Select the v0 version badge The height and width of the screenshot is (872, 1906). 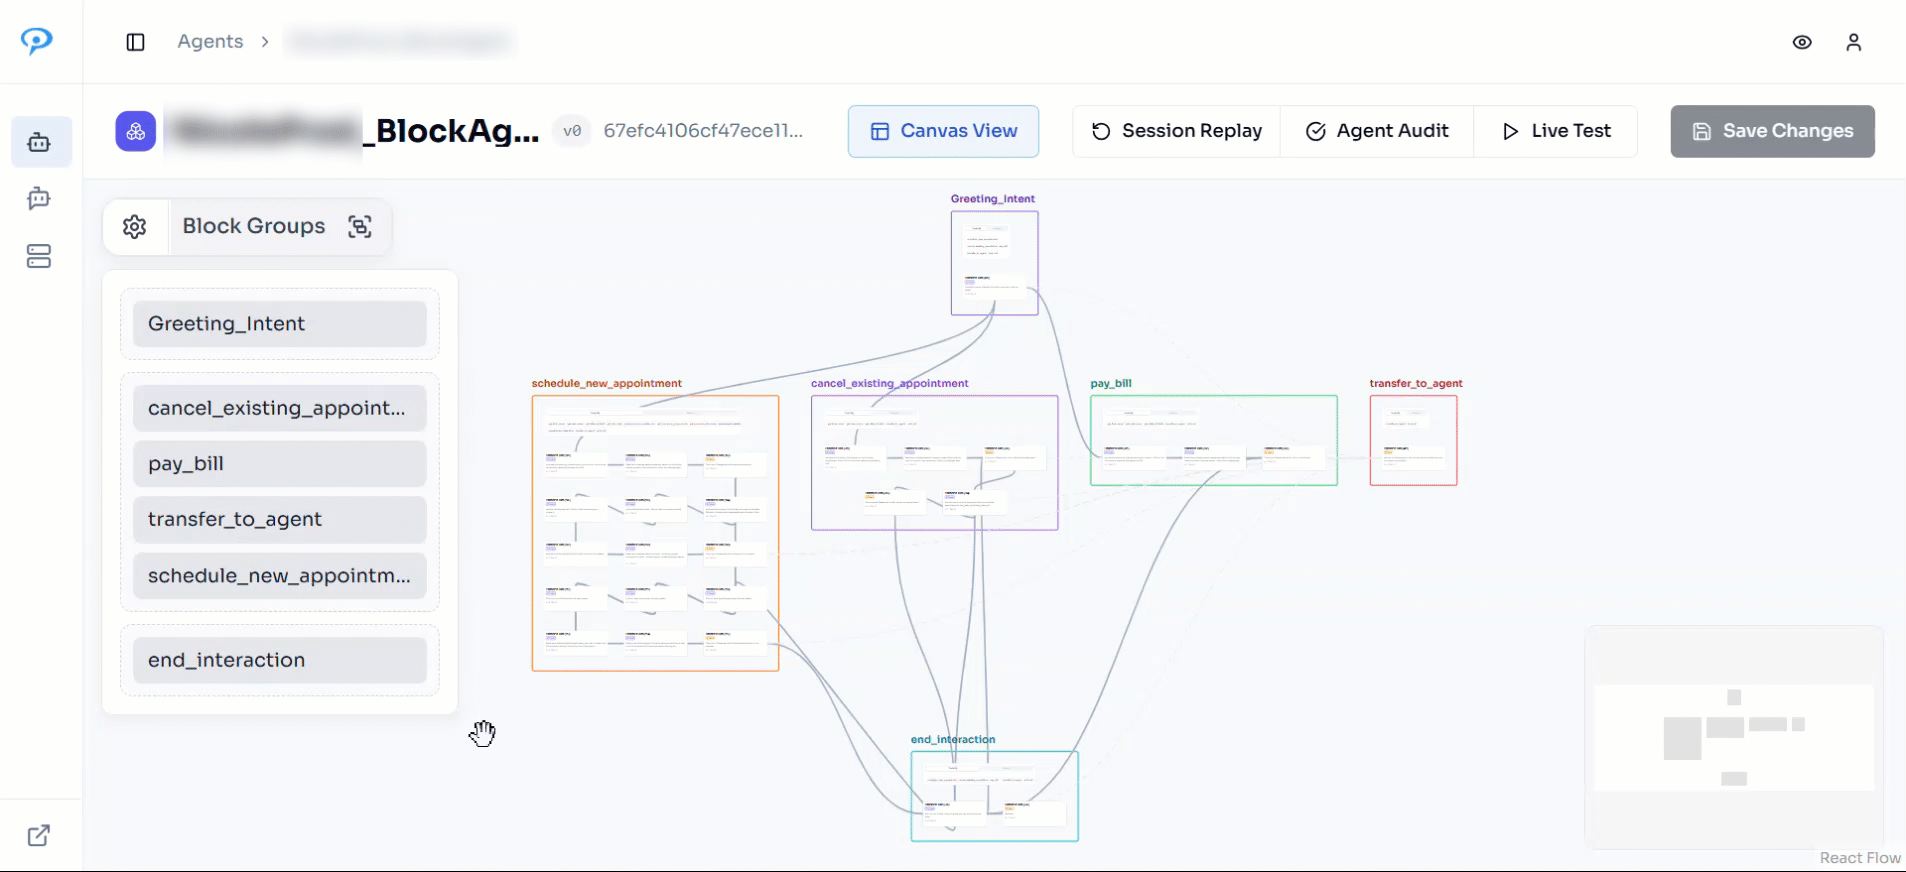click(x=572, y=131)
